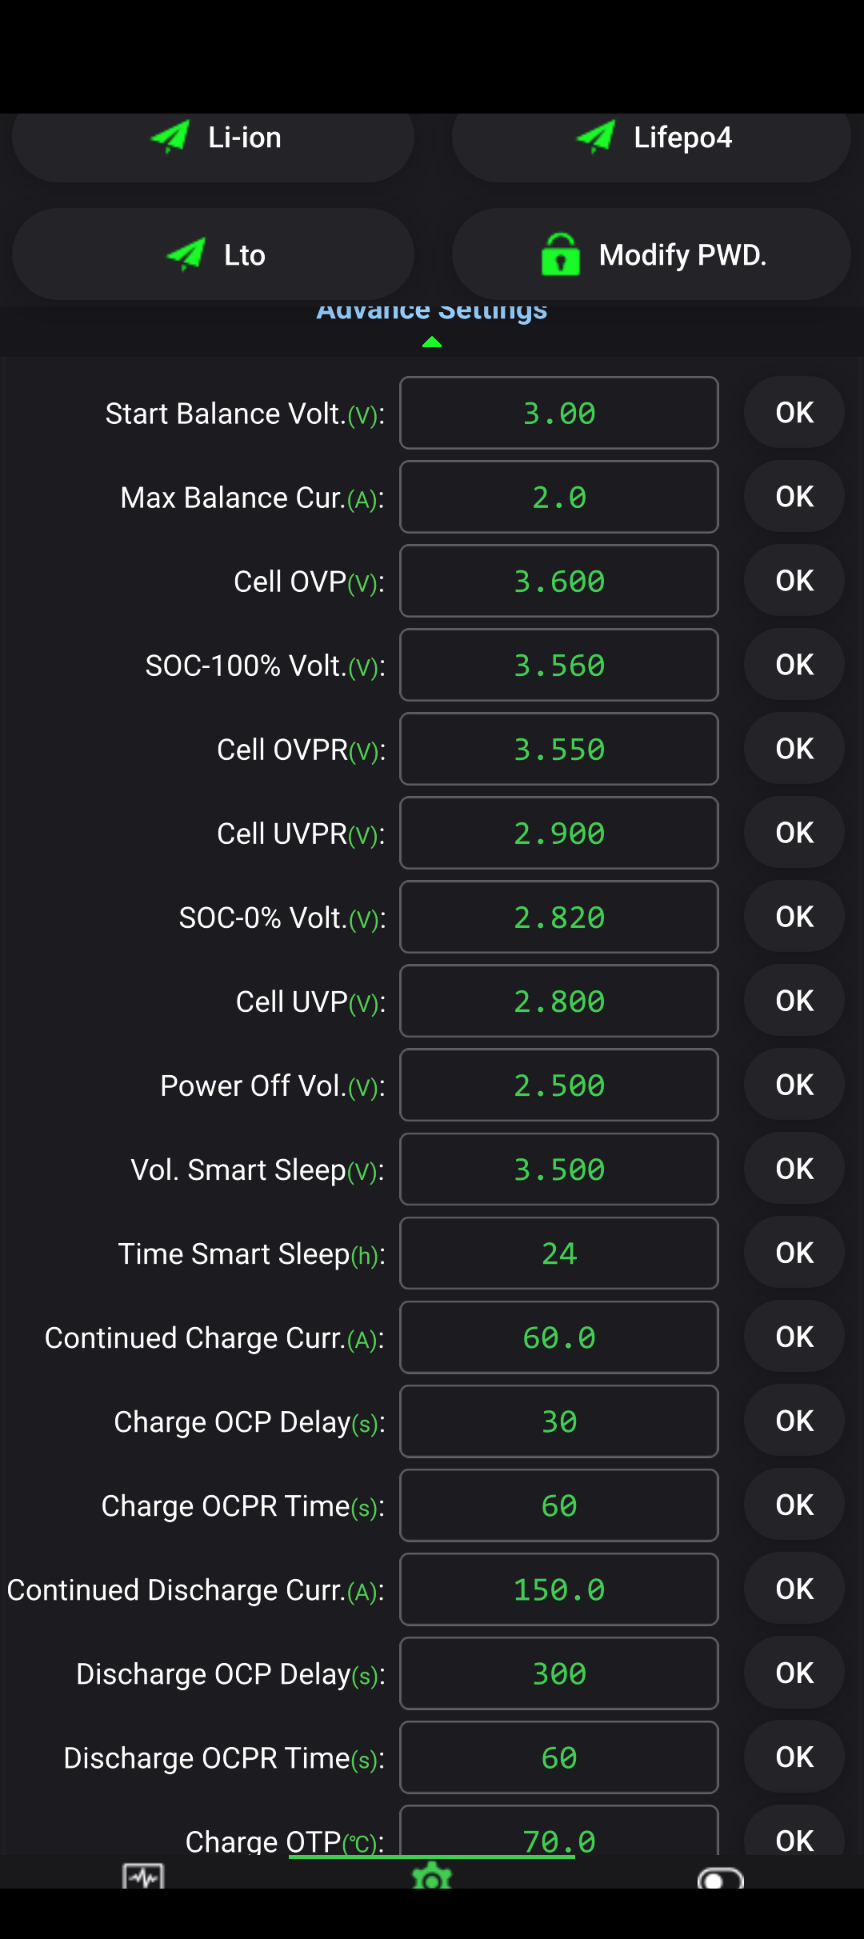Screen dimensions: 864x1939
Task: Click the Lto paper plane icon
Action: point(186,255)
